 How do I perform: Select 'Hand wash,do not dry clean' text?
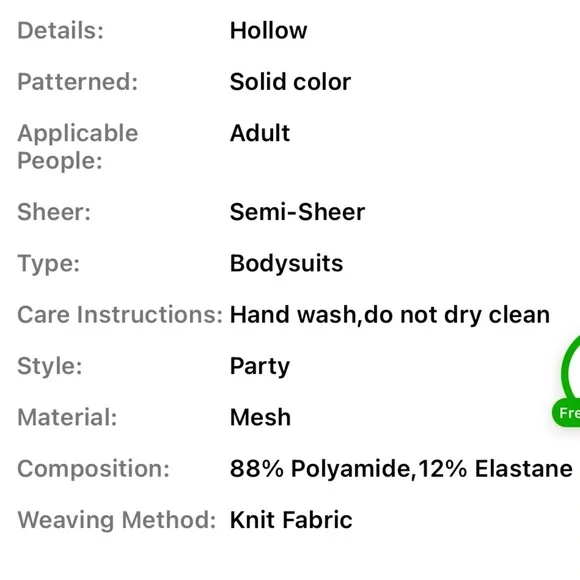pyautogui.click(x=390, y=315)
